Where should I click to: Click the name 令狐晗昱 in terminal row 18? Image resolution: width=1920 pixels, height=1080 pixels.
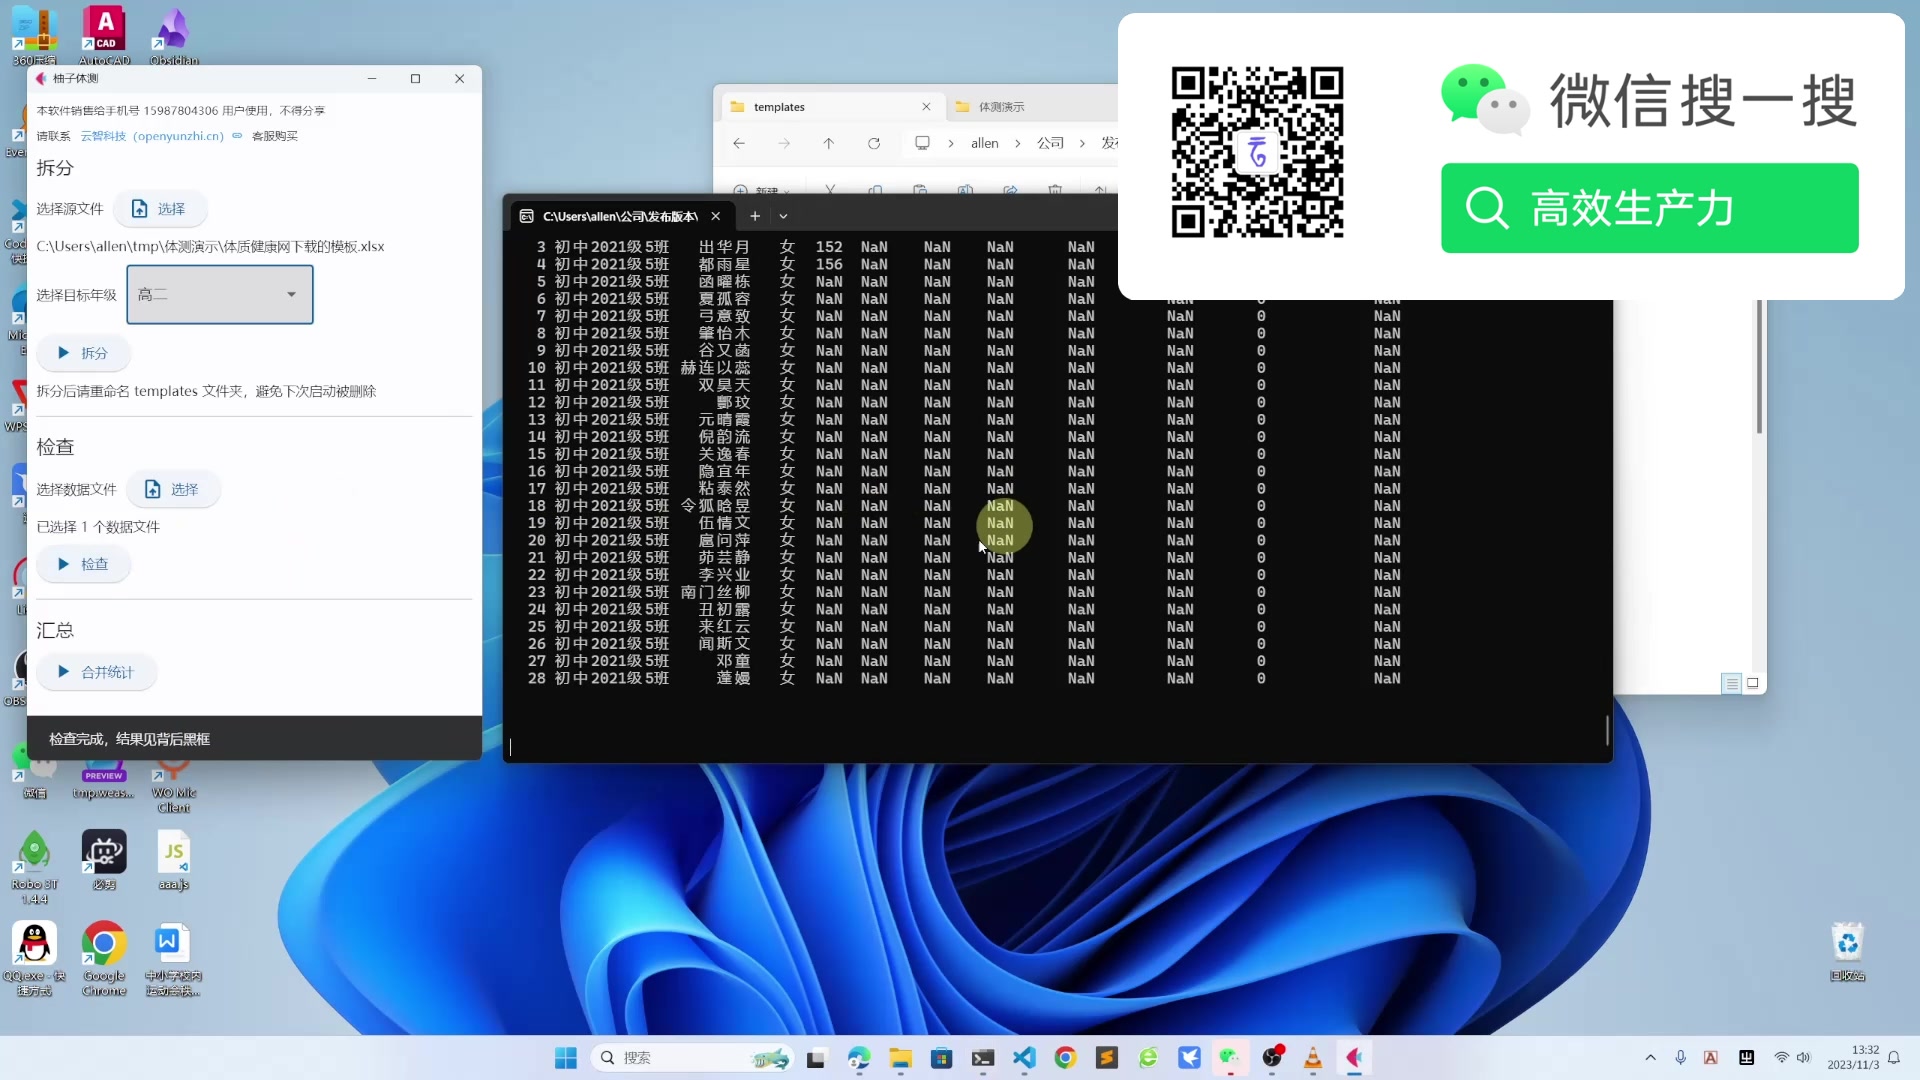coord(715,506)
